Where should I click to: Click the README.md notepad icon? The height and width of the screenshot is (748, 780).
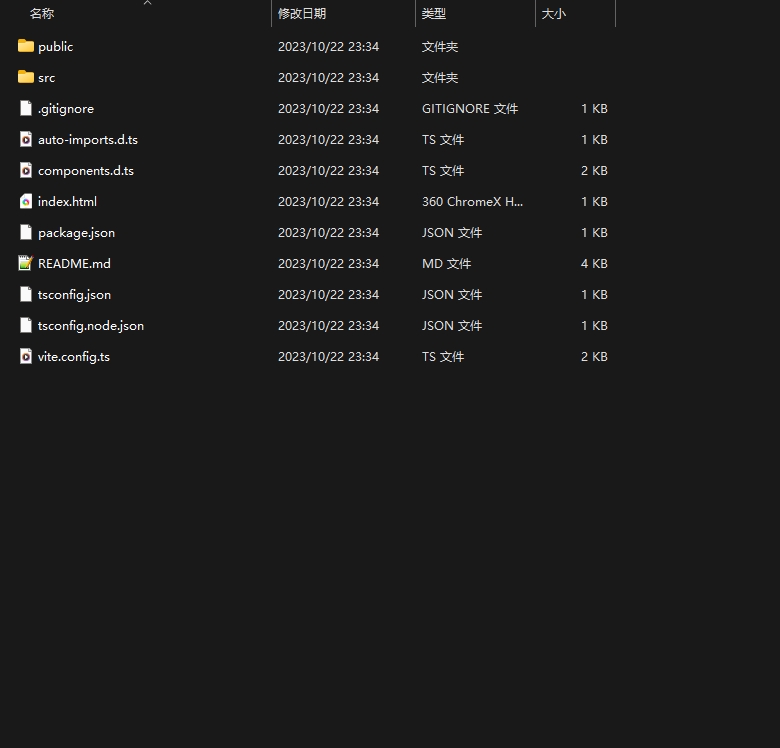pos(26,263)
